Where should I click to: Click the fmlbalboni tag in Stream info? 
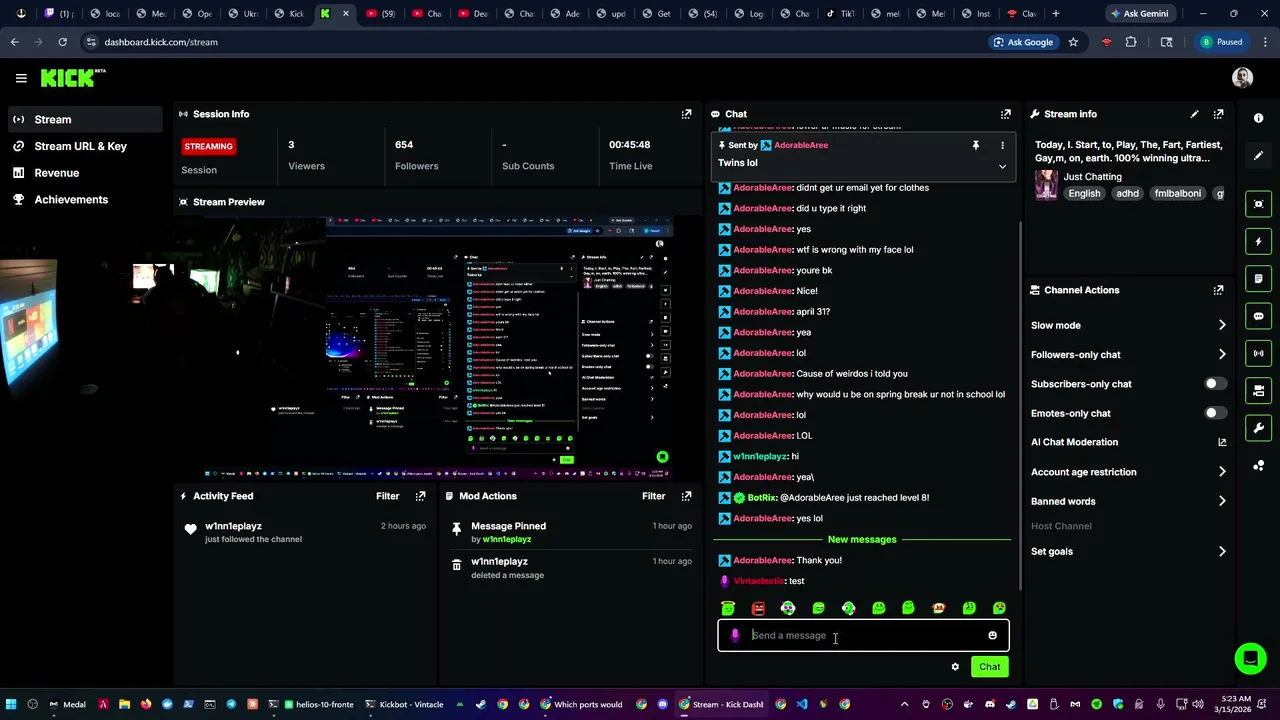point(1177,194)
